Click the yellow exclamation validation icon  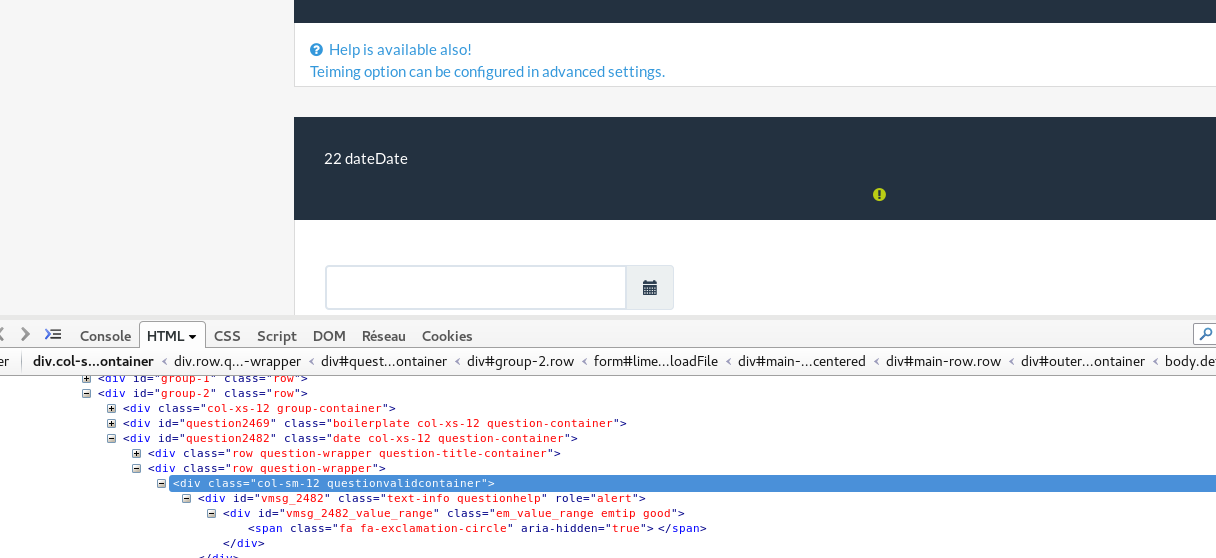coord(879,195)
